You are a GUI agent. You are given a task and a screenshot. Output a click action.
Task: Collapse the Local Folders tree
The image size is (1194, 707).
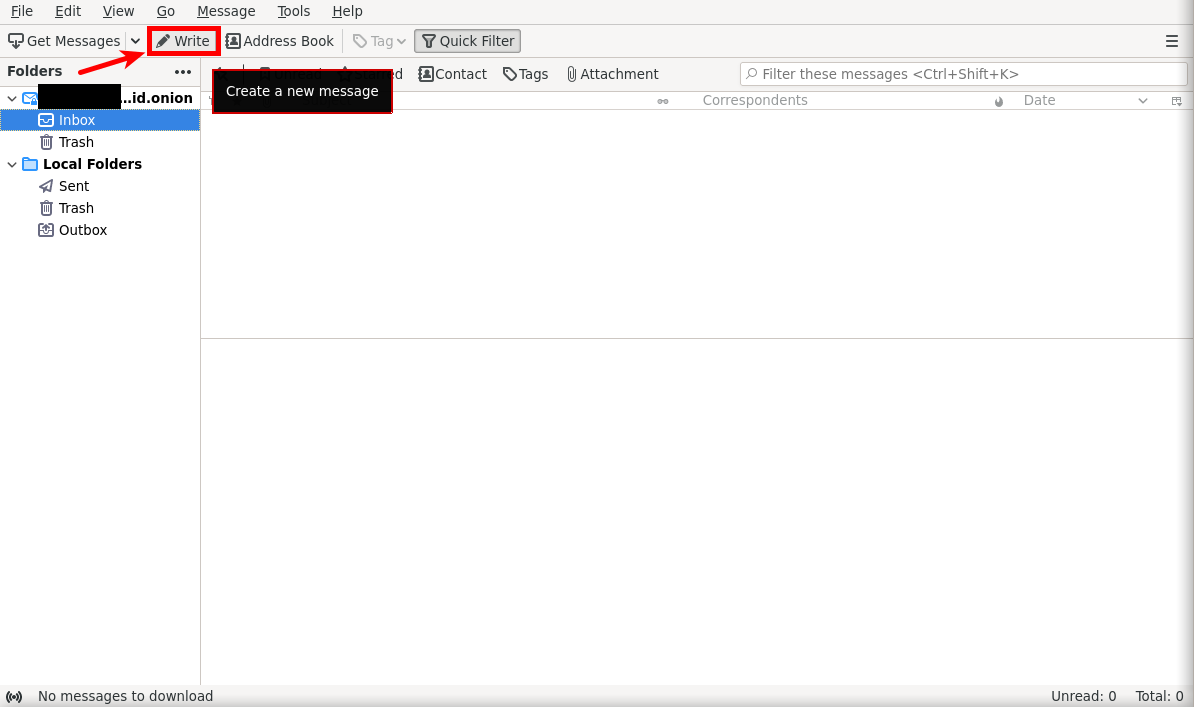click(x=12, y=164)
